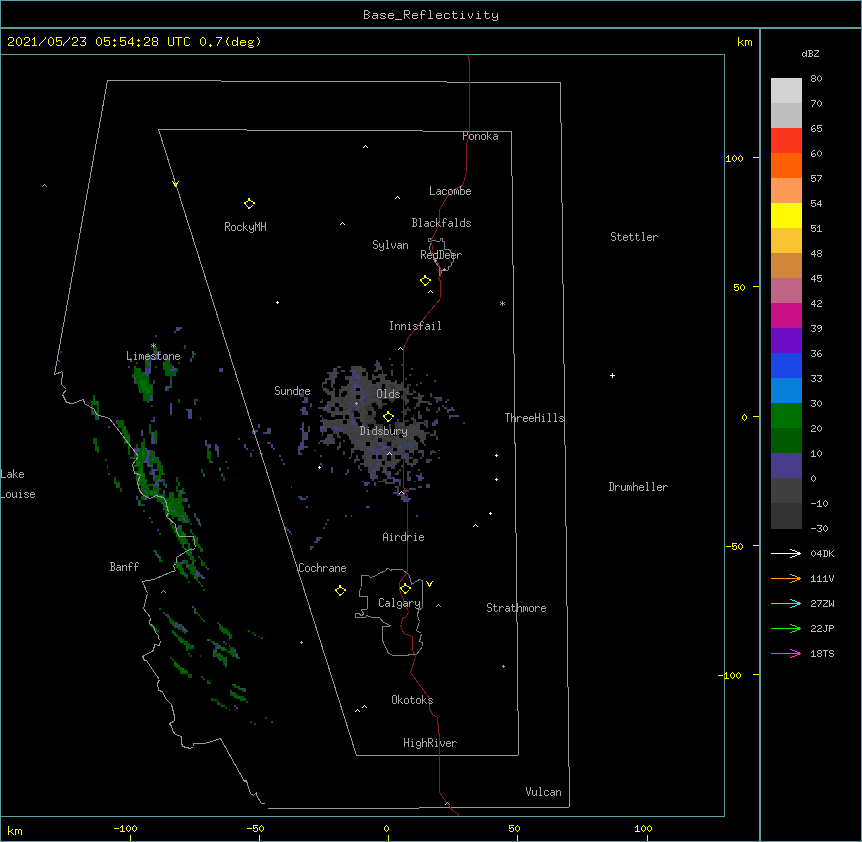862x842 pixels.
Task: Click the Okotoks town label
Action: [412, 700]
